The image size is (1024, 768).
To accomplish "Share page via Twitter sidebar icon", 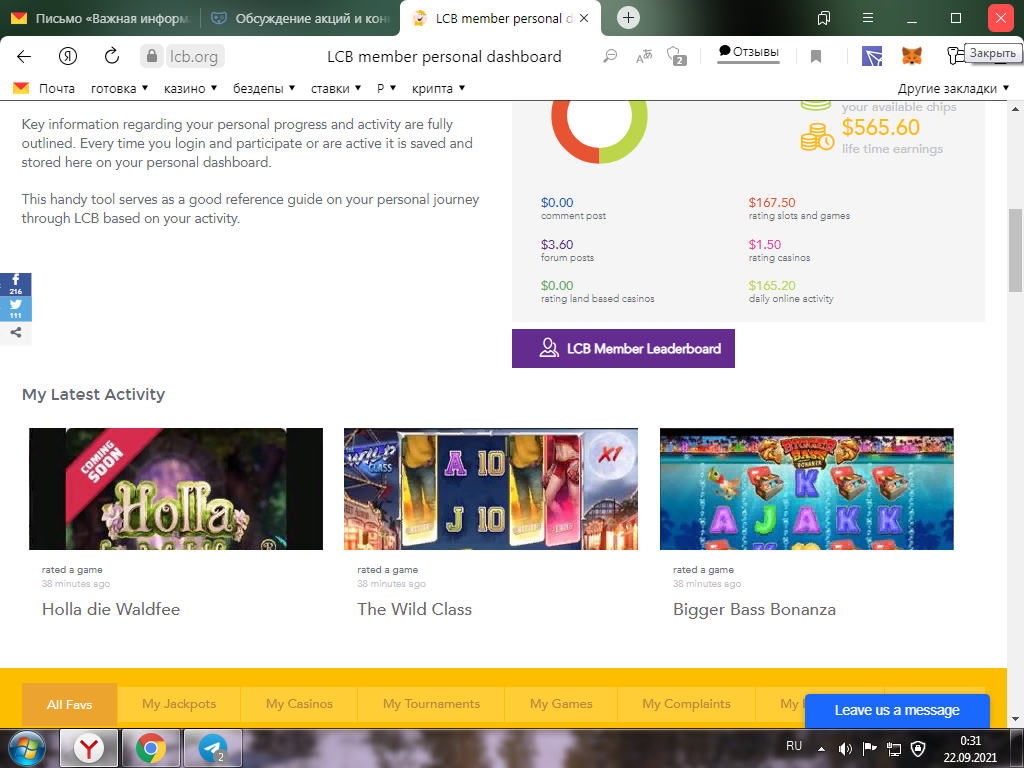I will [16, 308].
